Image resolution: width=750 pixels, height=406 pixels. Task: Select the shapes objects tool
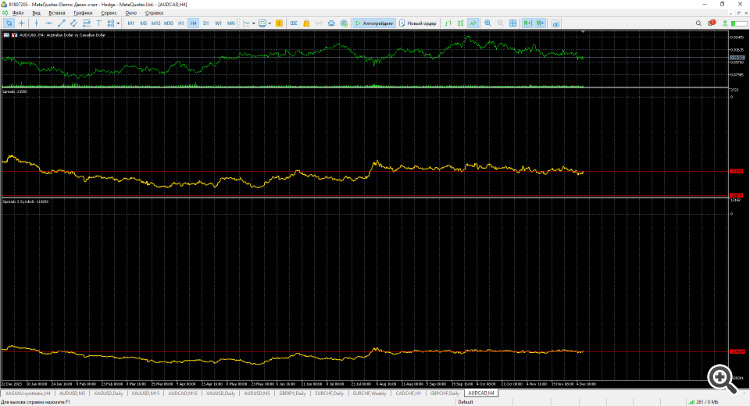point(110,23)
